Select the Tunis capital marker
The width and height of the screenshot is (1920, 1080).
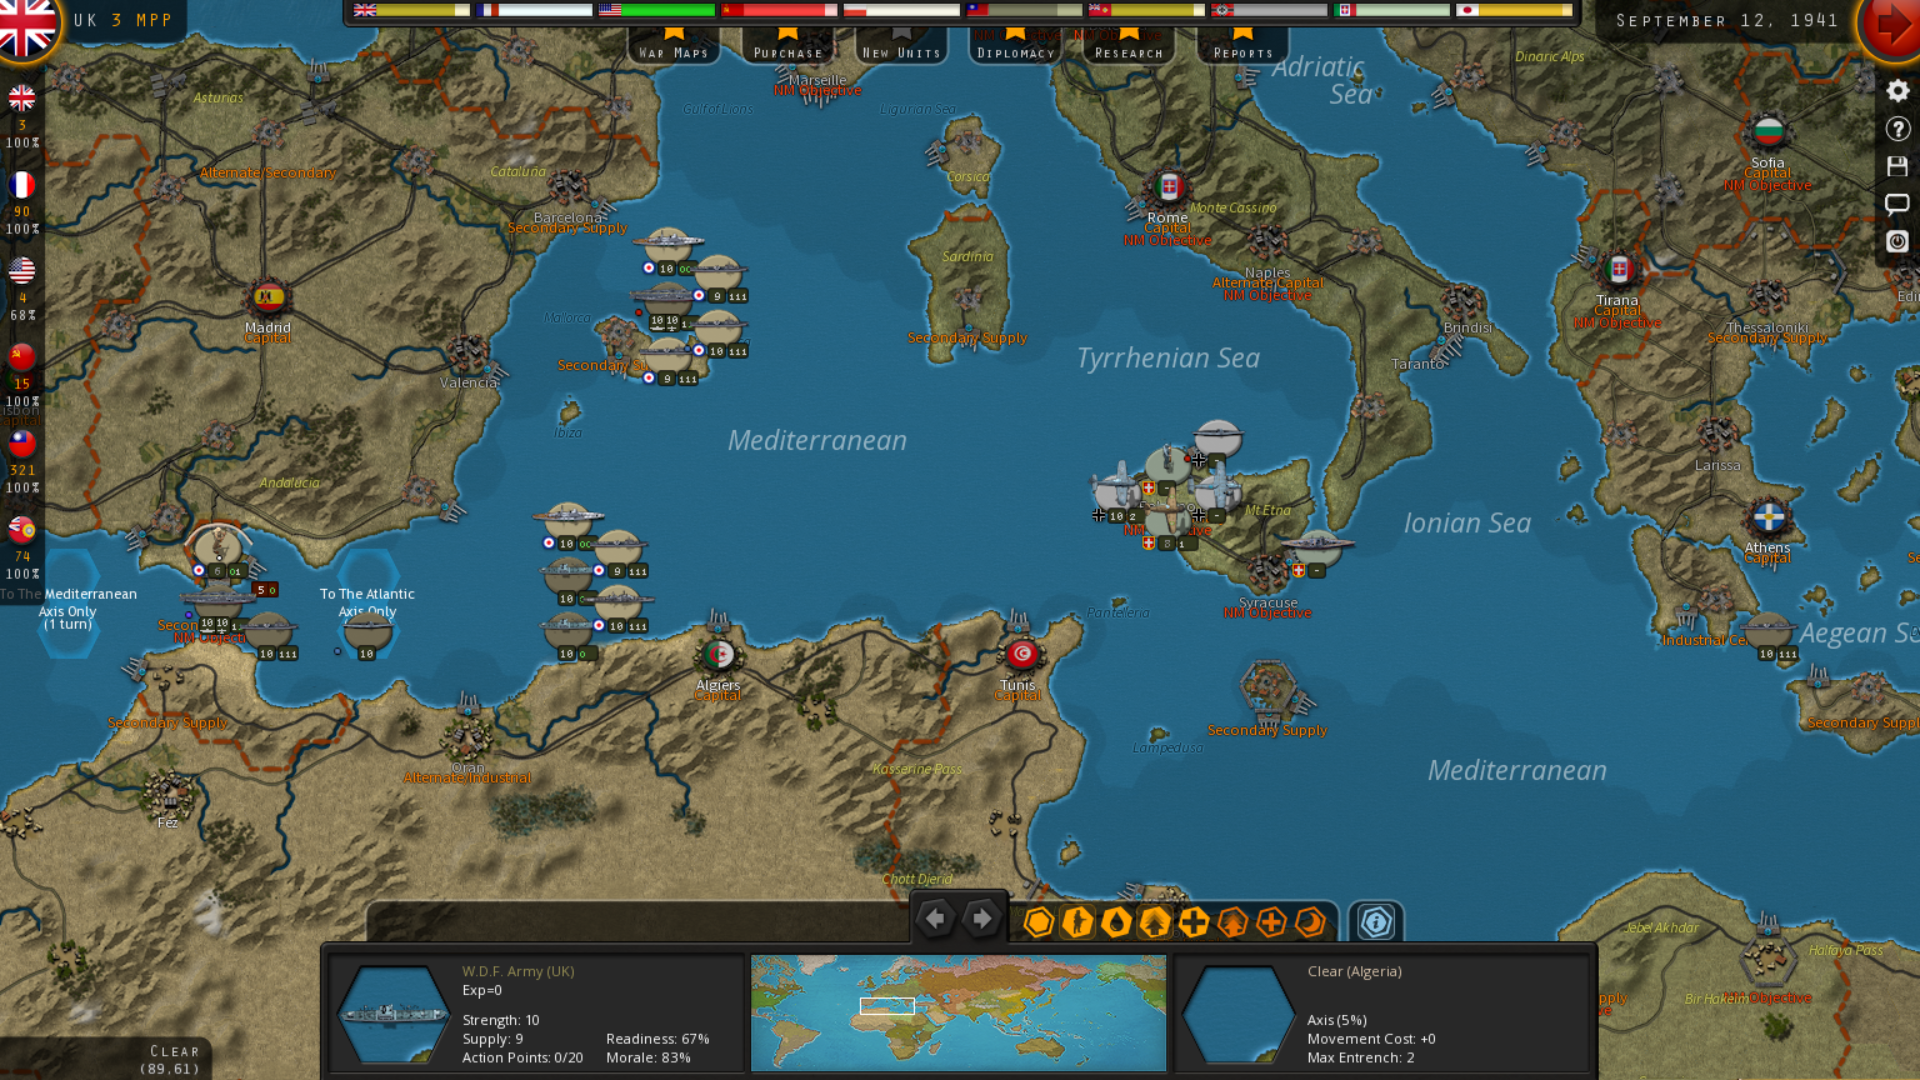click(1021, 654)
